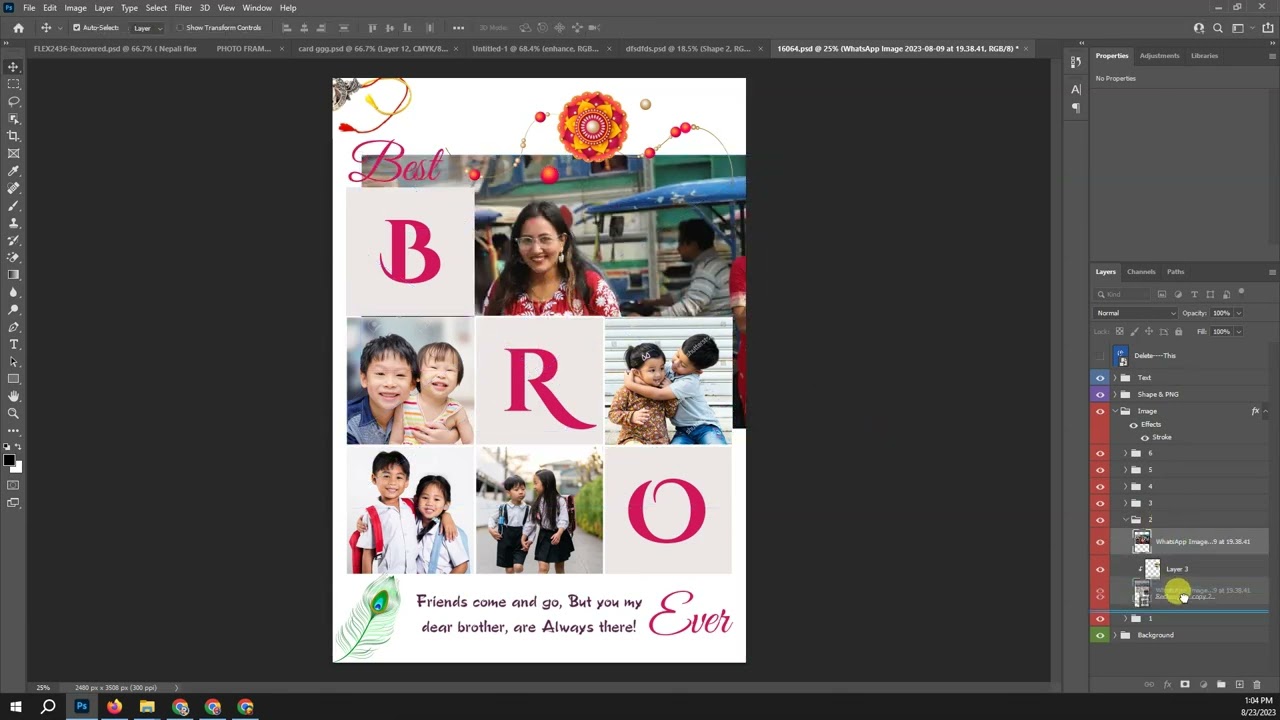Image resolution: width=1280 pixels, height=720 pixels.
Task: Hide the Background group layer
Action: (x=1100, y=635)
